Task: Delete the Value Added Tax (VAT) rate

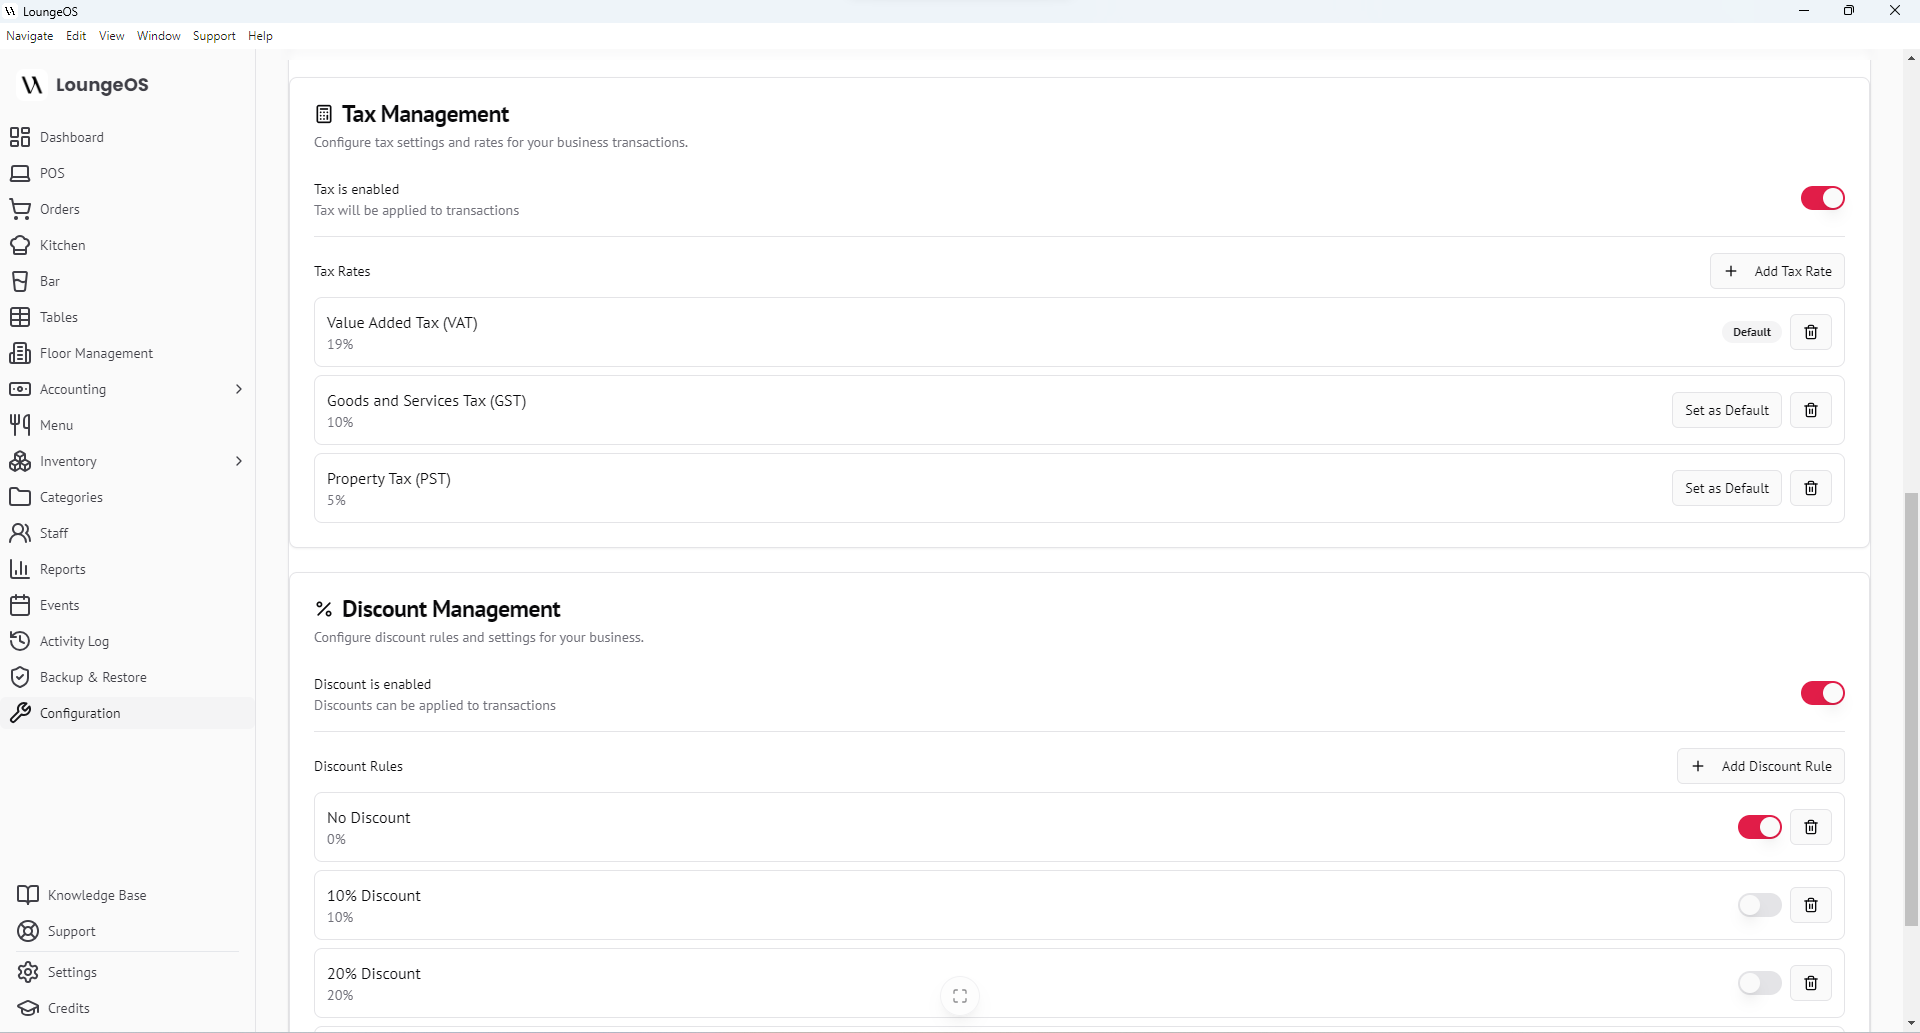Action: pos(1810,332)
